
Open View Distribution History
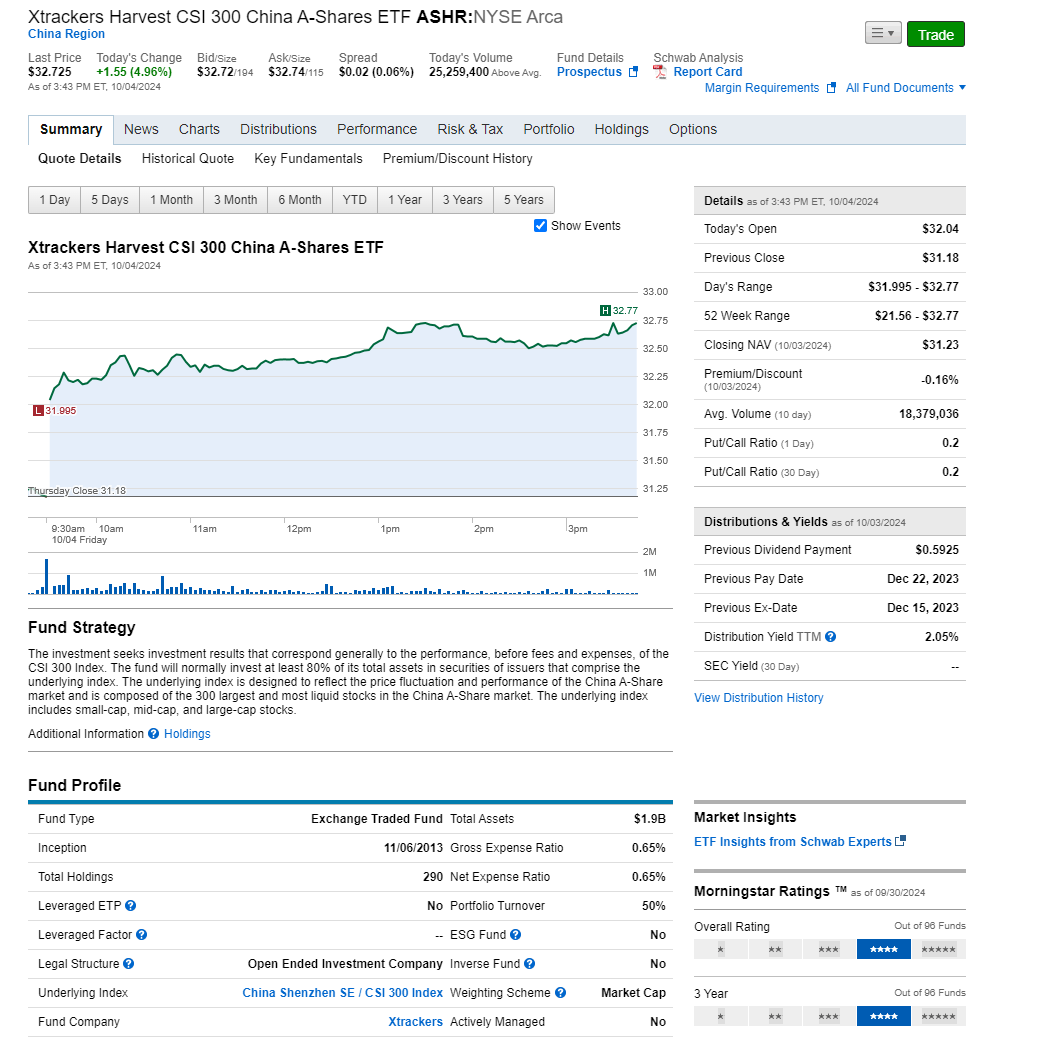(759, 697)
